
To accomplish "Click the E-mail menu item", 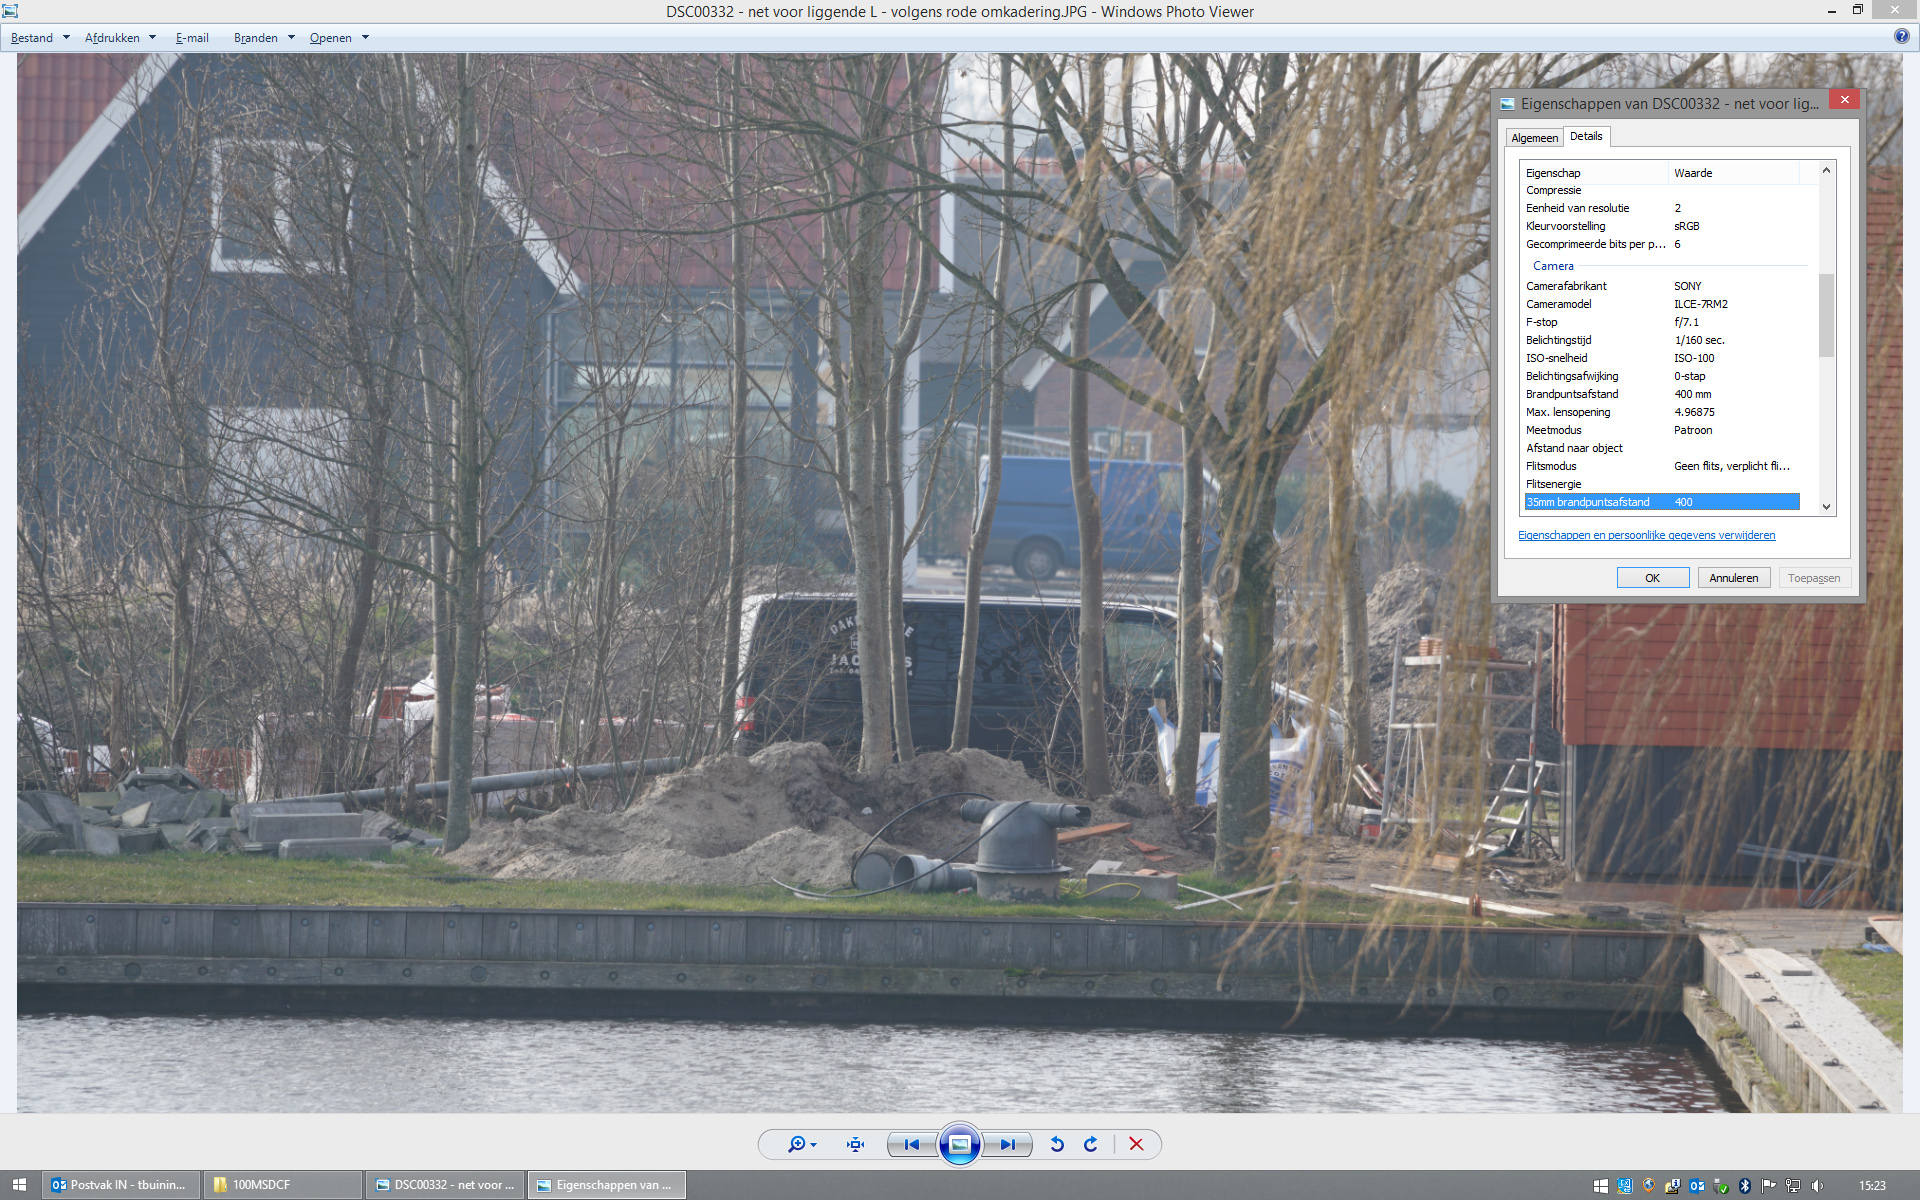I will 192,38.
